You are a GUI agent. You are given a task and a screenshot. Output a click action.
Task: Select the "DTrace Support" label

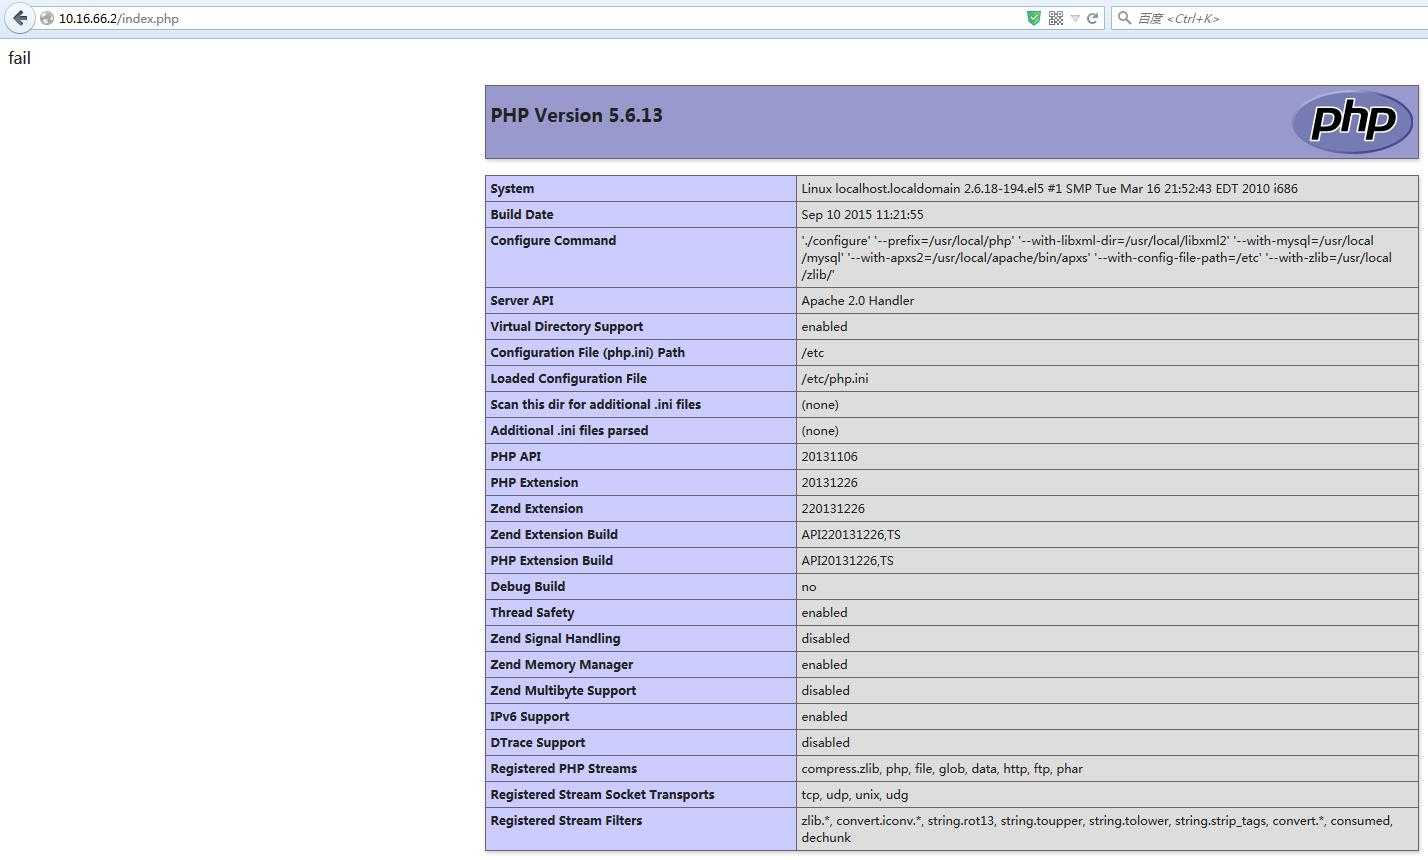click(x=537, y=742)
